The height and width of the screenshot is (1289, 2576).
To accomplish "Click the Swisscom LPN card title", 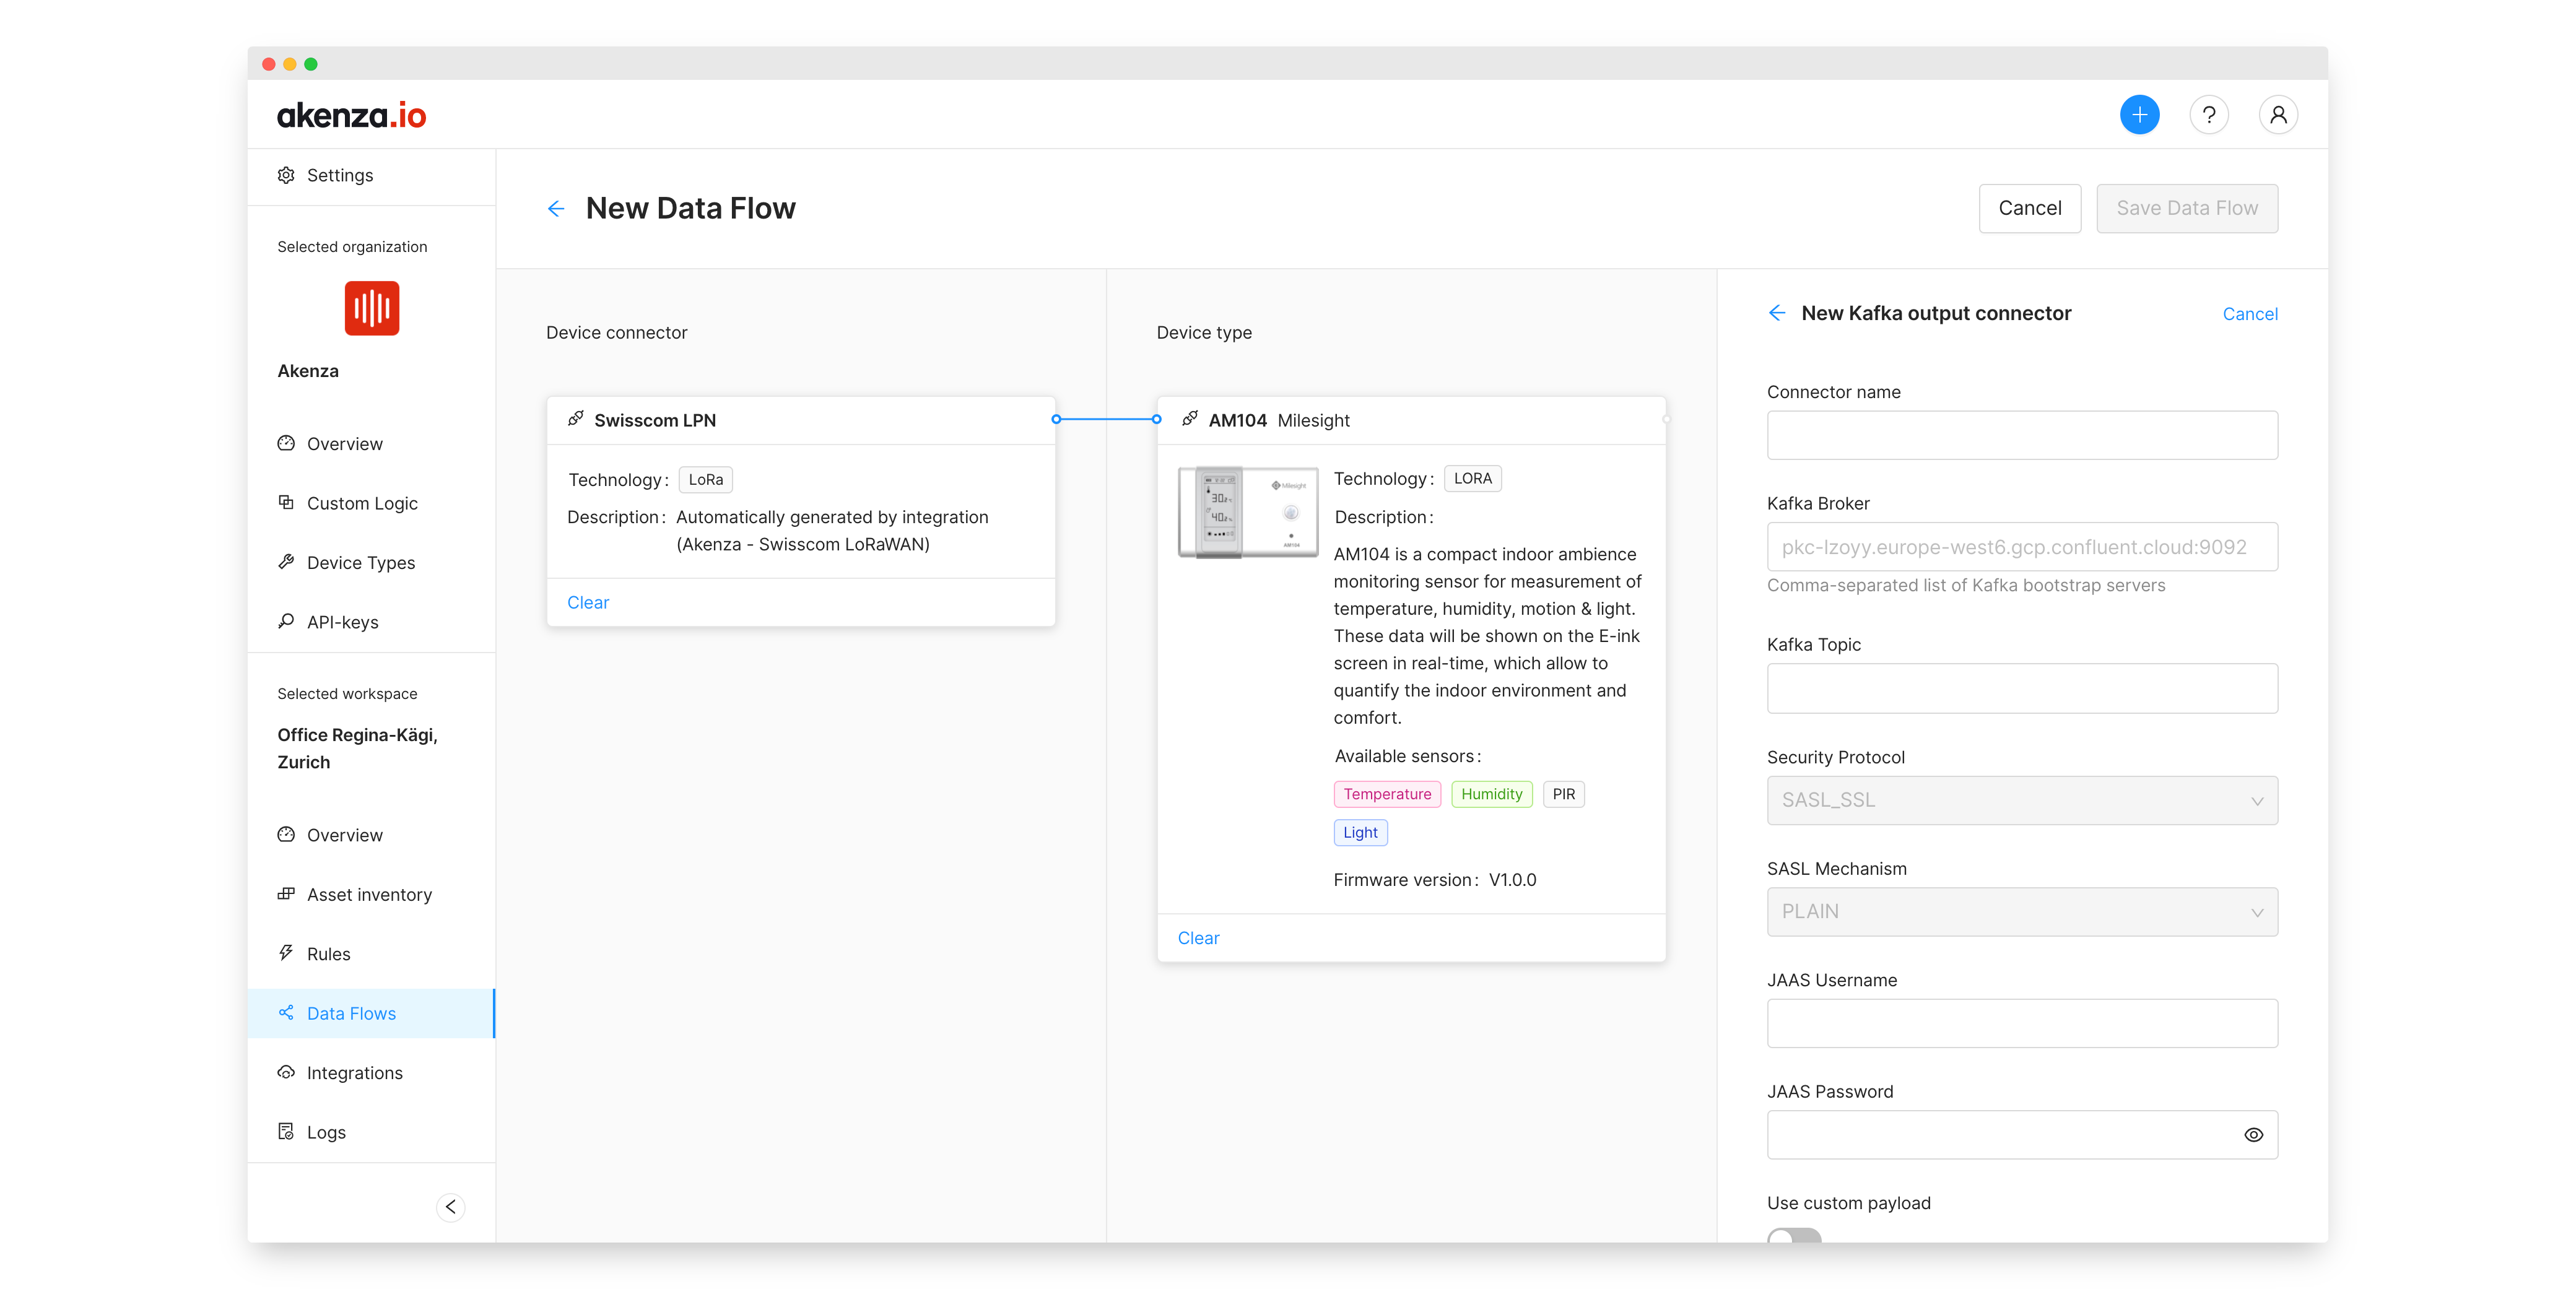I will 654,420.
